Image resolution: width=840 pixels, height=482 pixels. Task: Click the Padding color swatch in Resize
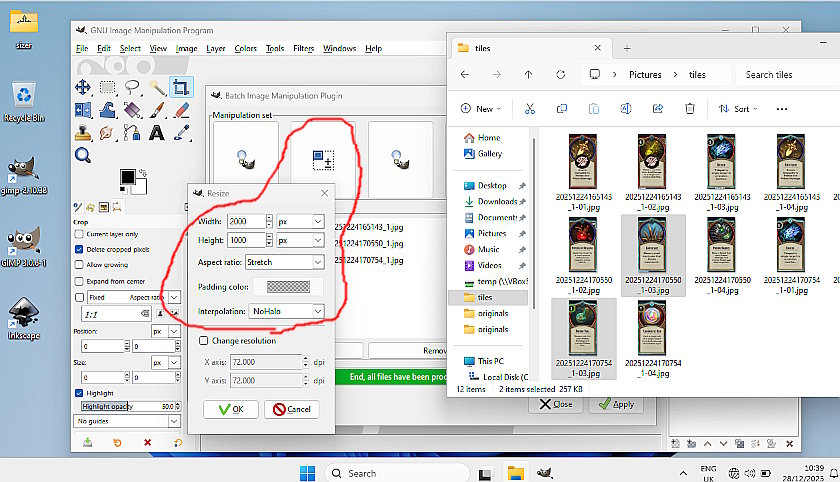click(x=288, y=287)
